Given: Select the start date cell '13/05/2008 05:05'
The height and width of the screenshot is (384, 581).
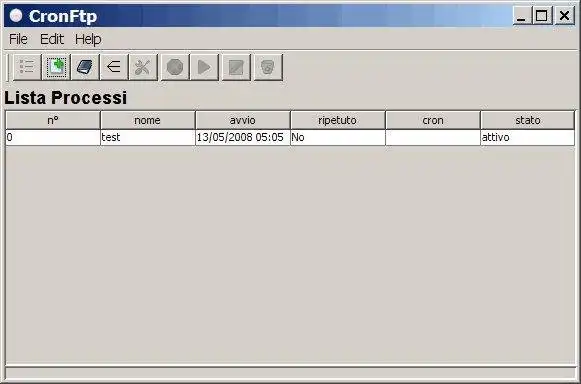Looking at the screenshot, I should pos(243,138).
